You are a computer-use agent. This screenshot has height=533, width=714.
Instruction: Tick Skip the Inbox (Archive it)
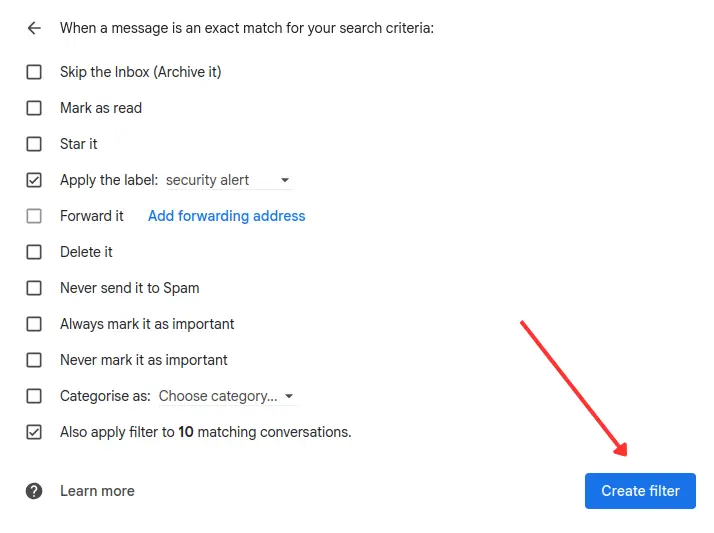point(34,72)
